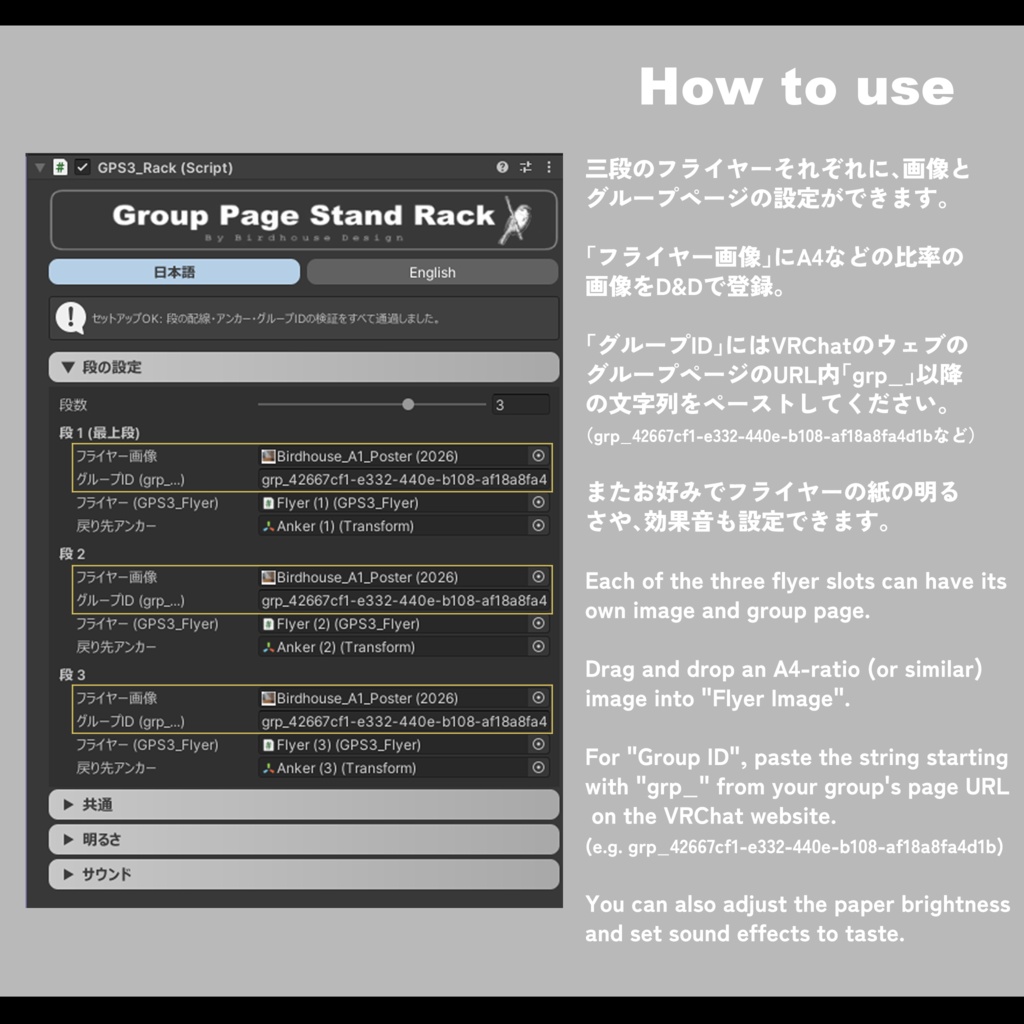Open object picker for Flyer (2) field
1024x1024 pixels.
[538, 624]
